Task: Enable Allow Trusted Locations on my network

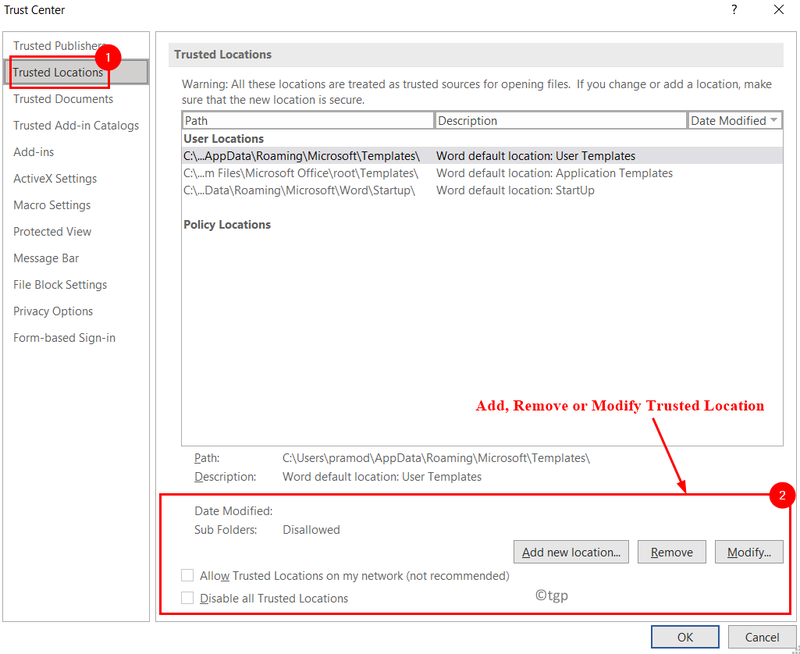Action: (x=188, y=575)
